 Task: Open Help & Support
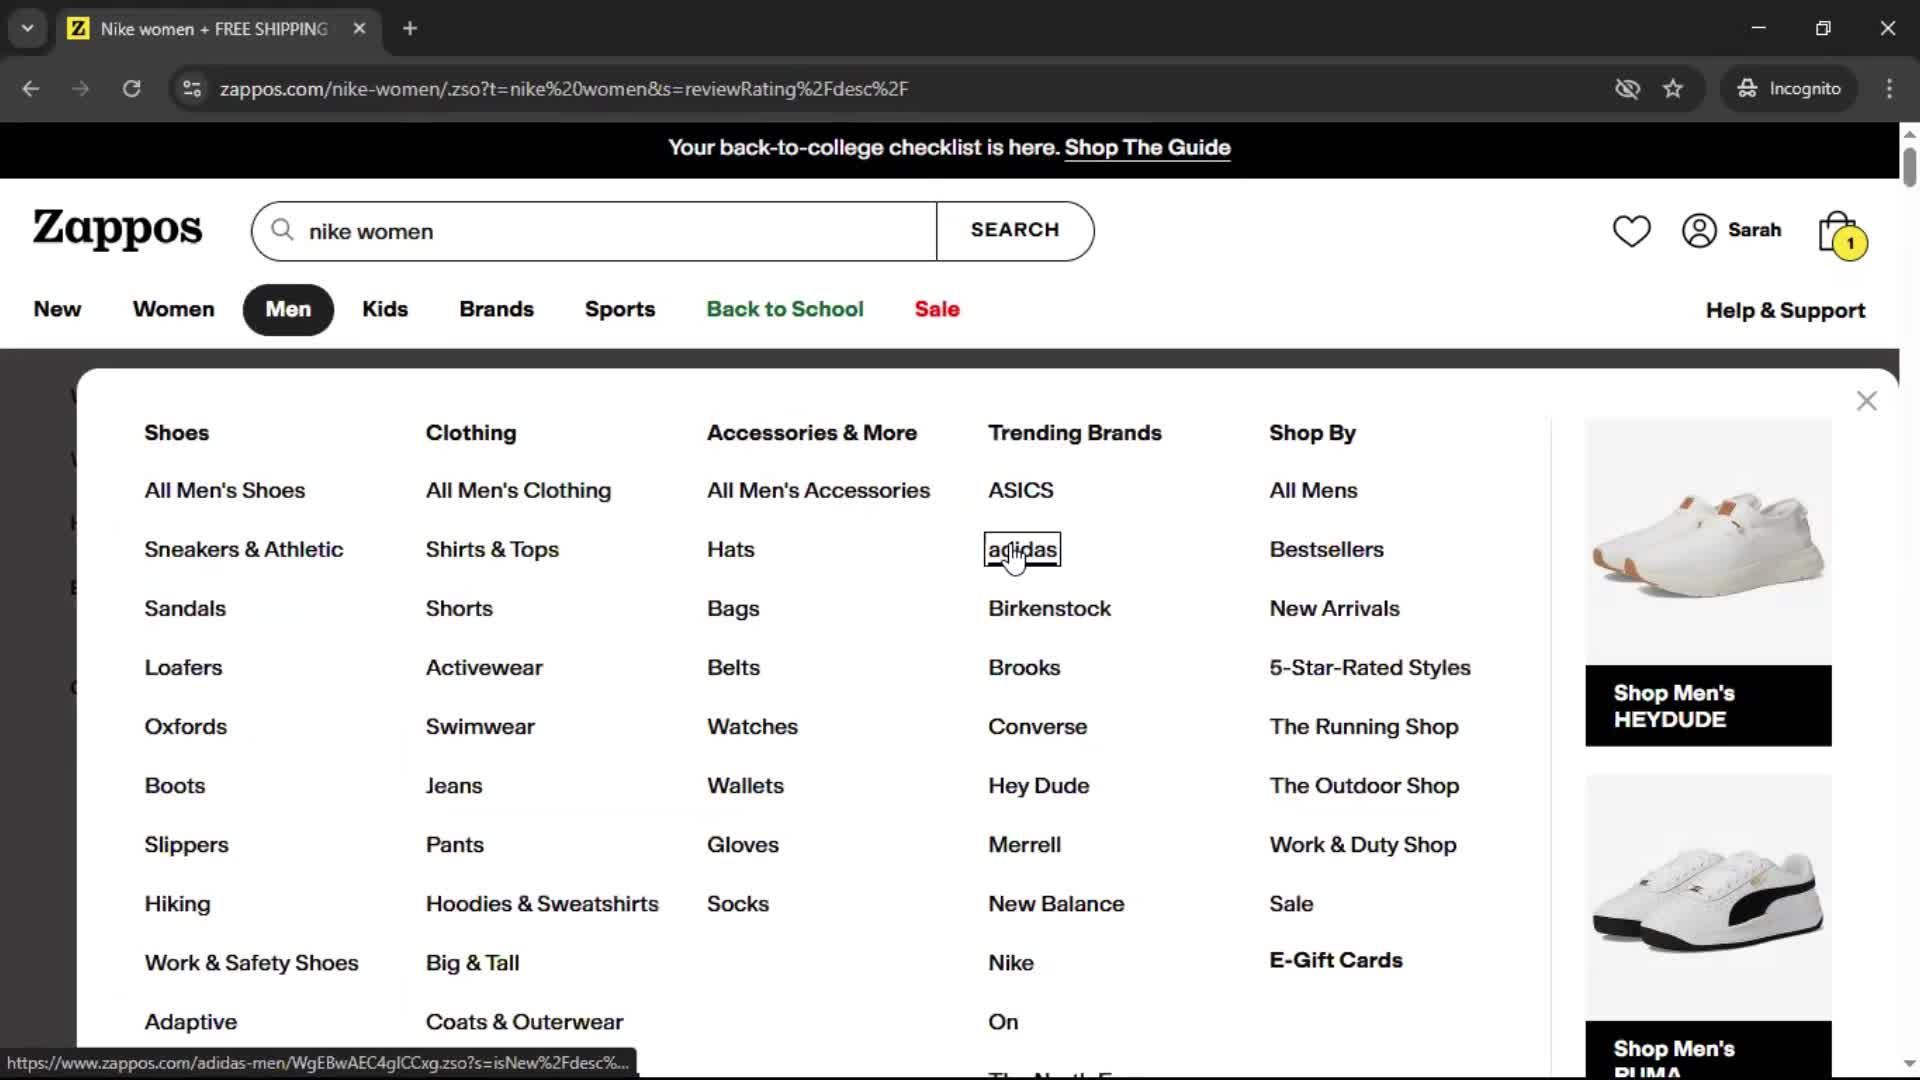(x=1785, y=310)
